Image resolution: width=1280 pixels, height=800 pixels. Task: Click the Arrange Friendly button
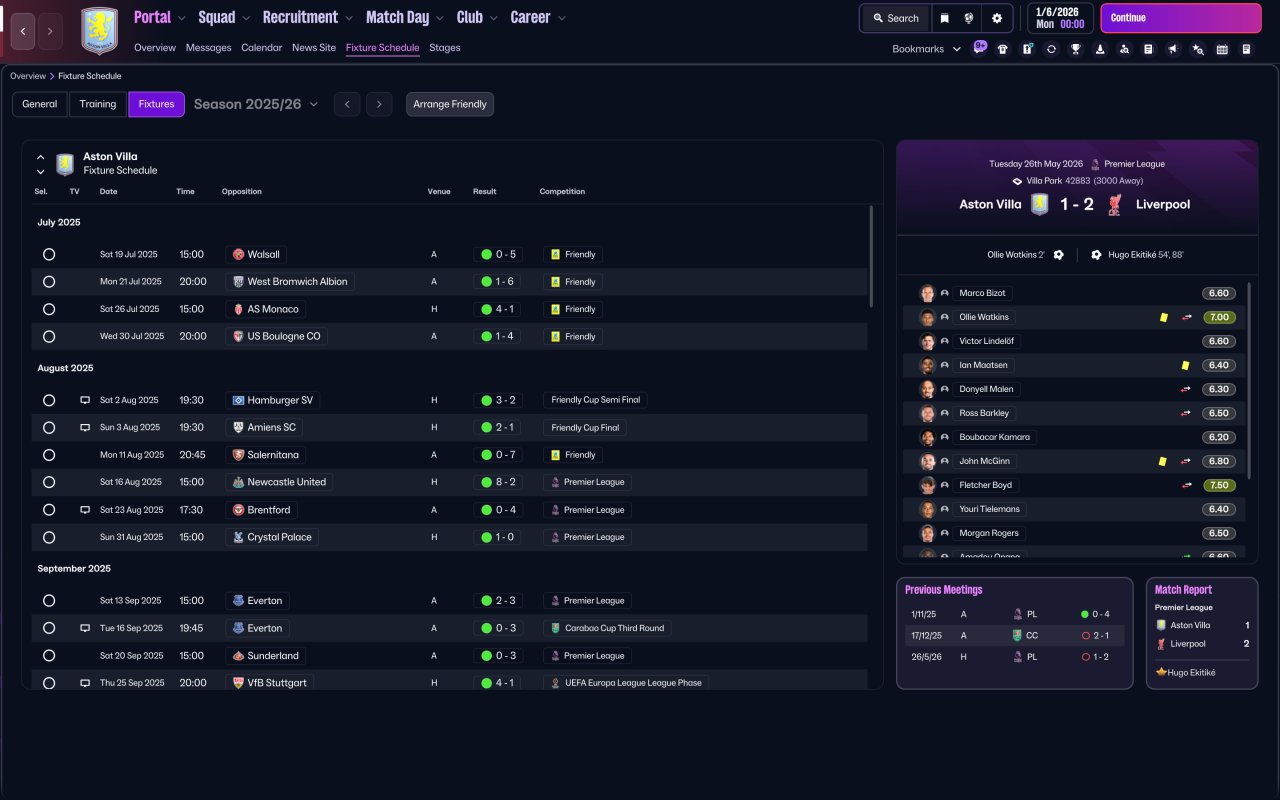(x=450, y=104)
